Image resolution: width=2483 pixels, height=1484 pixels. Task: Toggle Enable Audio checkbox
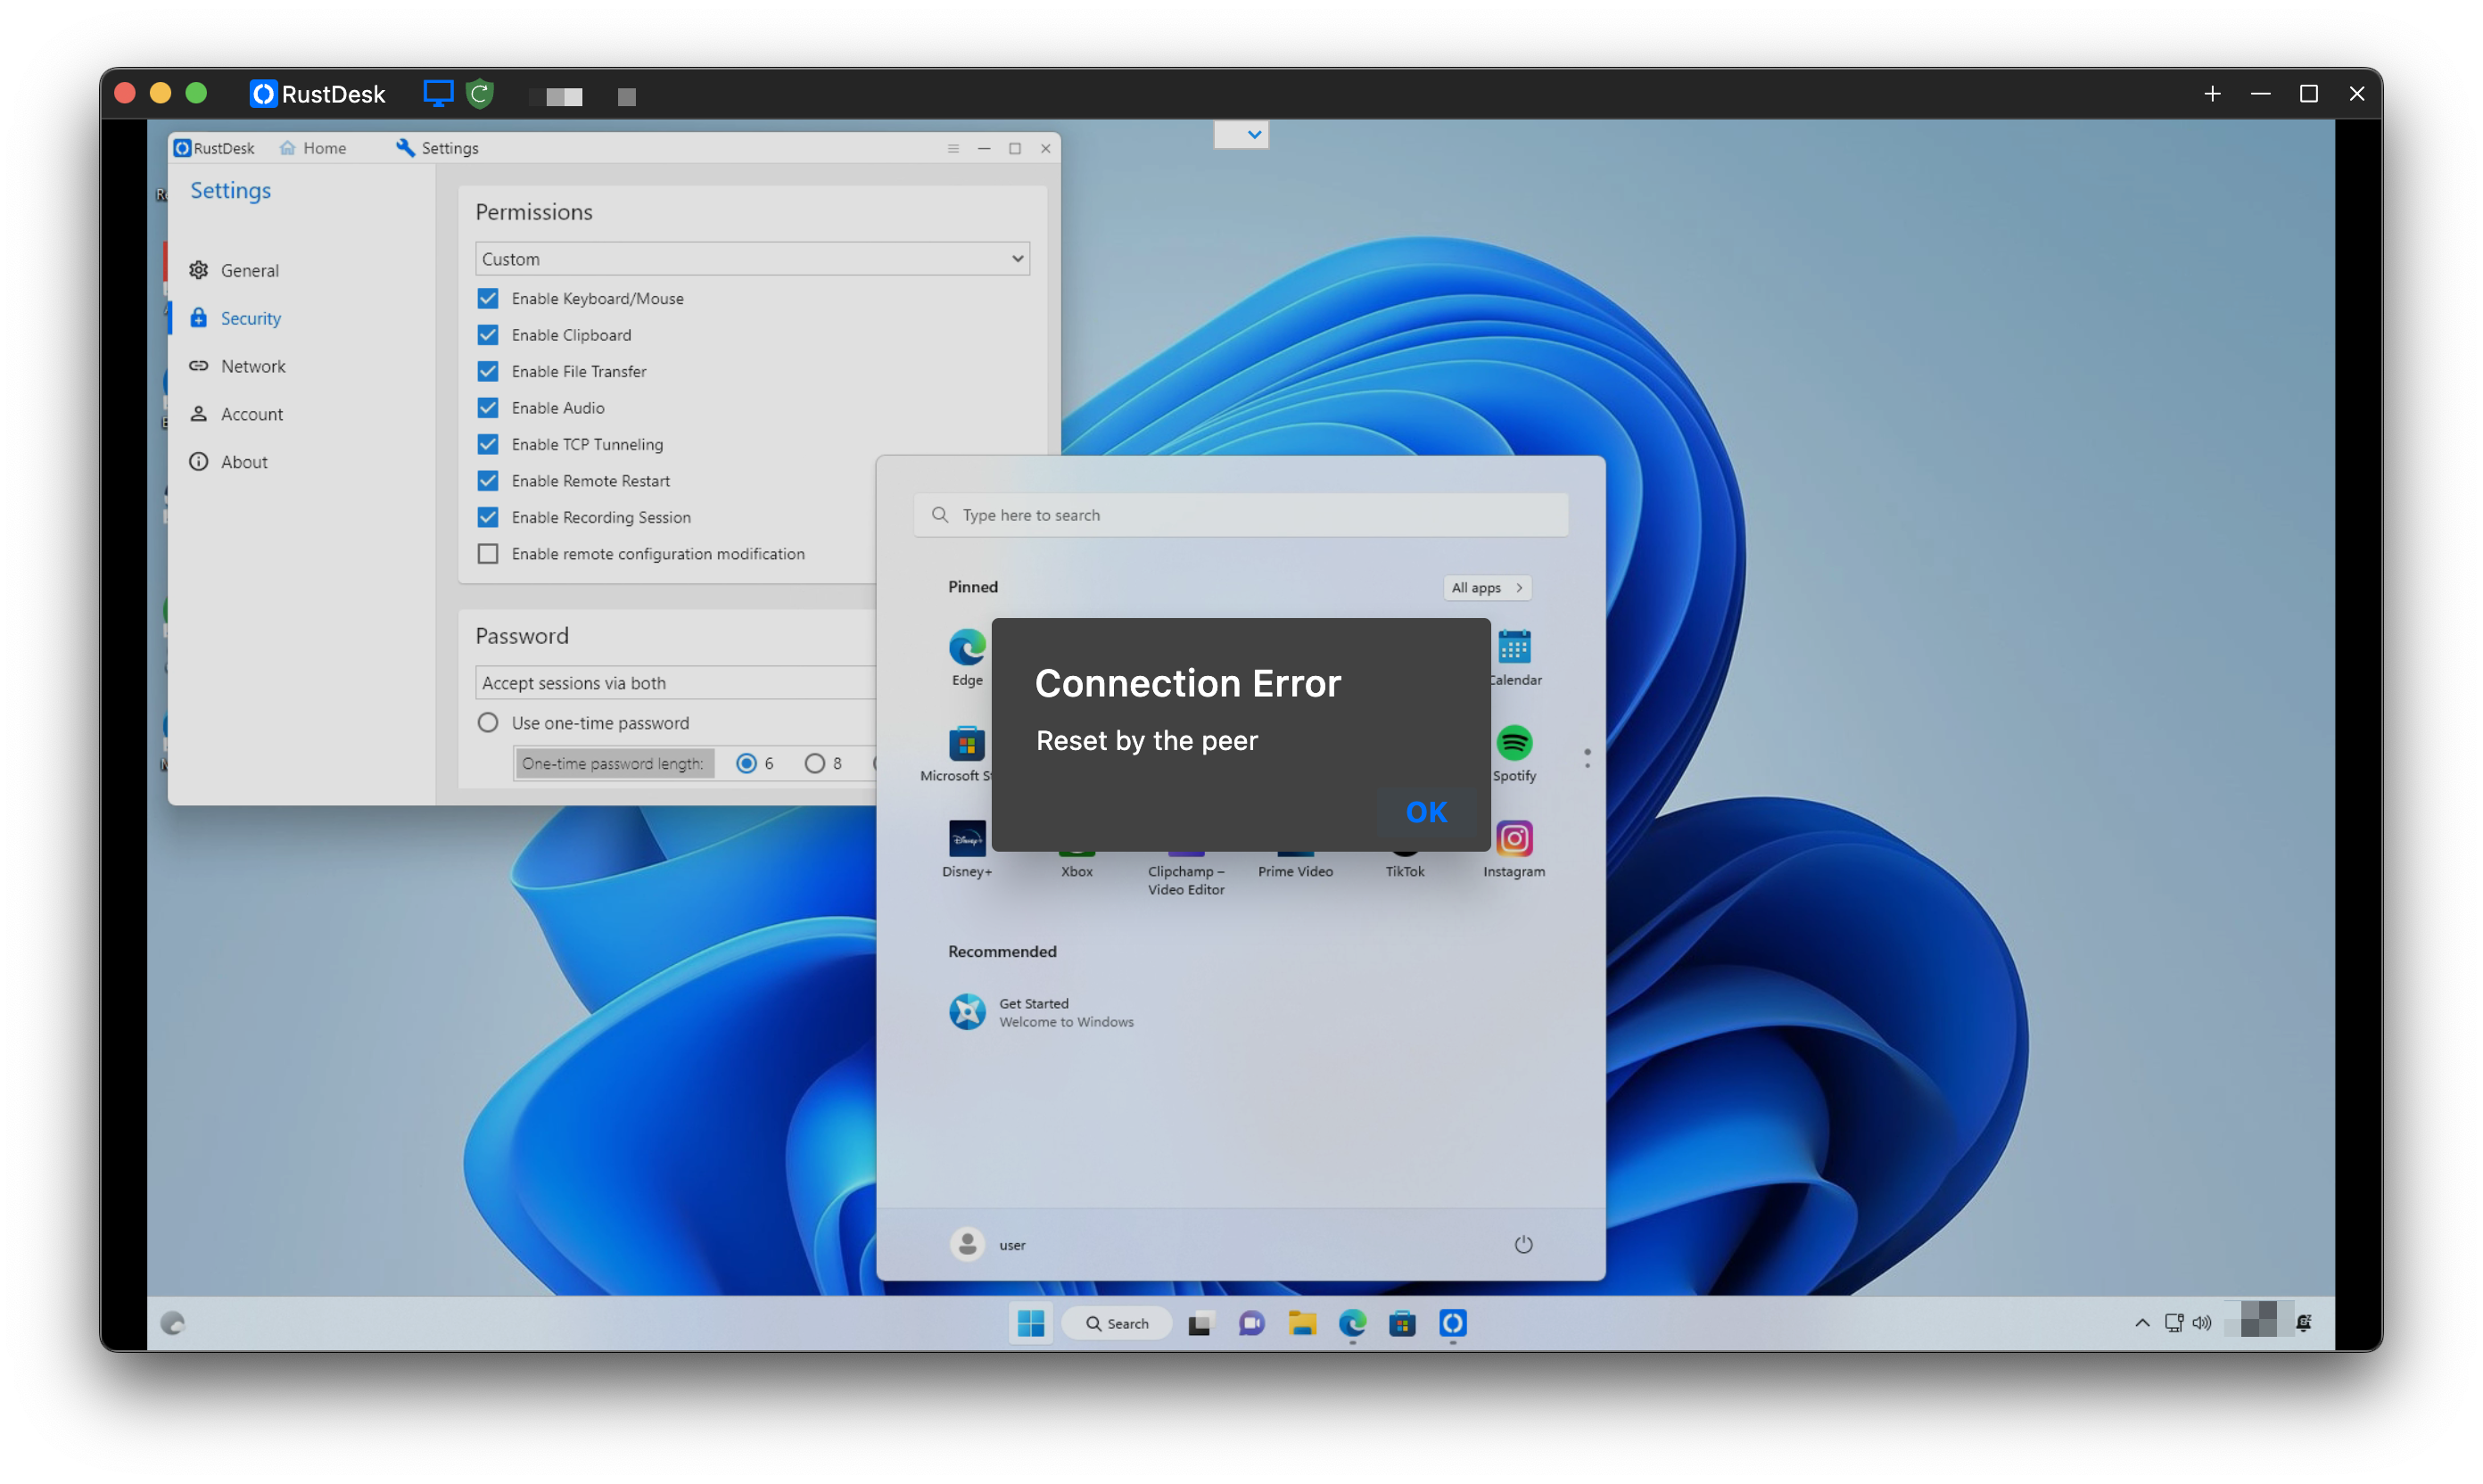(488, 408)
